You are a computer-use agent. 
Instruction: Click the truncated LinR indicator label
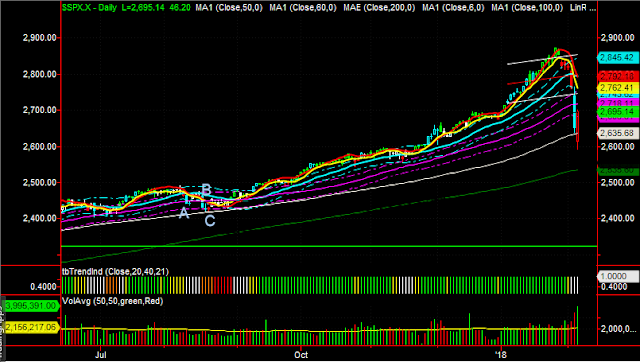[583, 7]
